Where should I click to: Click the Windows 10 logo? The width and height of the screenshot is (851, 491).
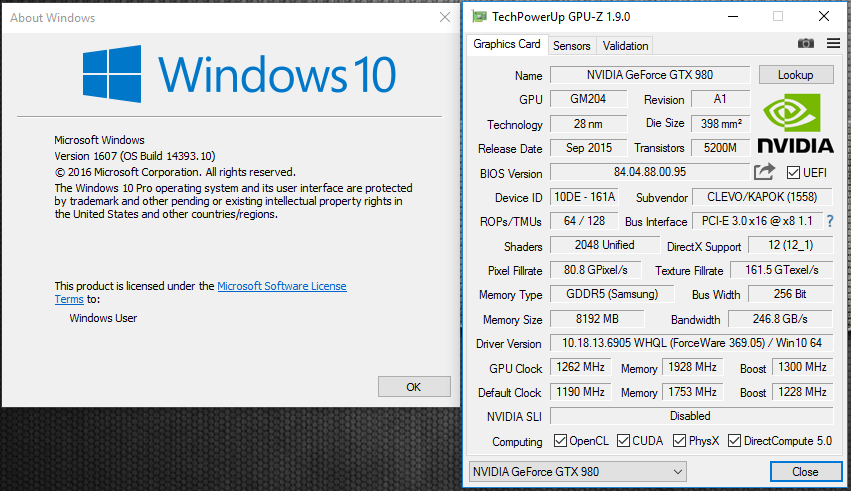(x=239, y=74)
